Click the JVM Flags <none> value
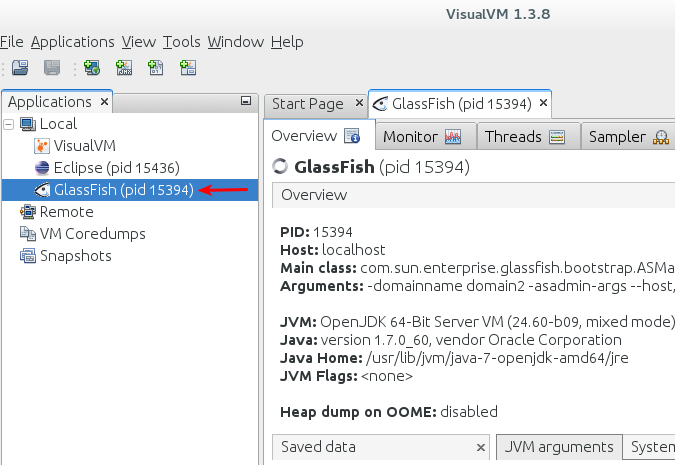The image size is (675, 465). pos(387,376)
